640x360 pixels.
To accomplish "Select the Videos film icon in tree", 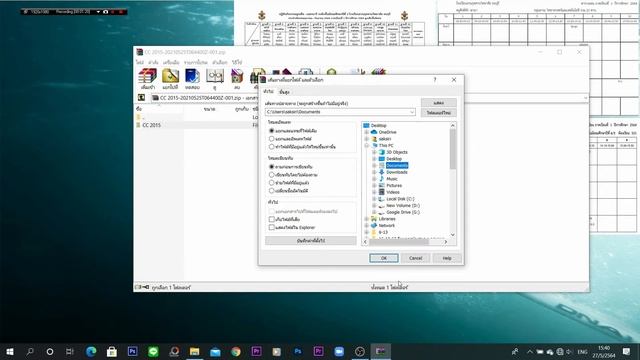I will (x=382, y=192).
